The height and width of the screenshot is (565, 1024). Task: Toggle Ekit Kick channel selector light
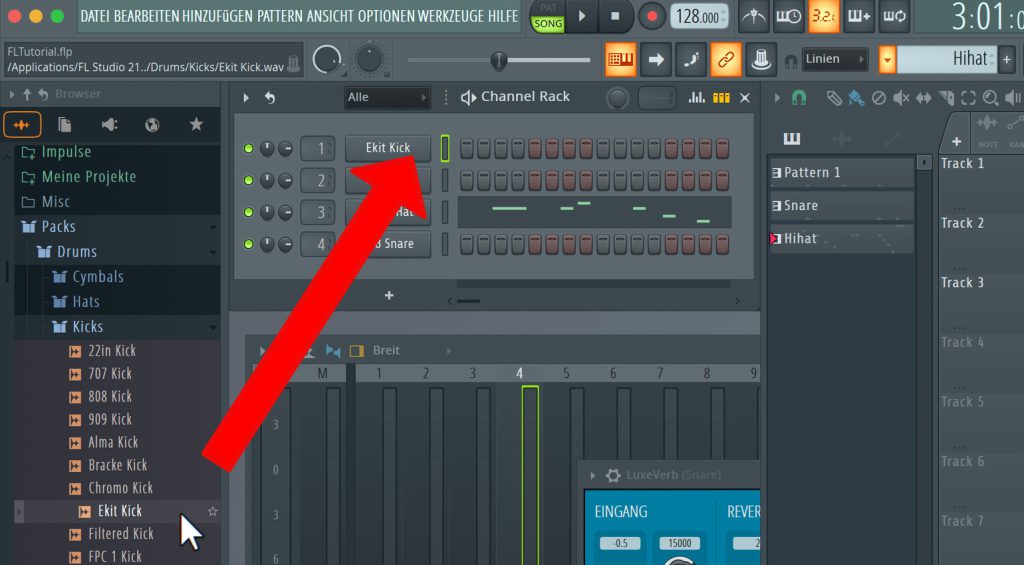445,148
